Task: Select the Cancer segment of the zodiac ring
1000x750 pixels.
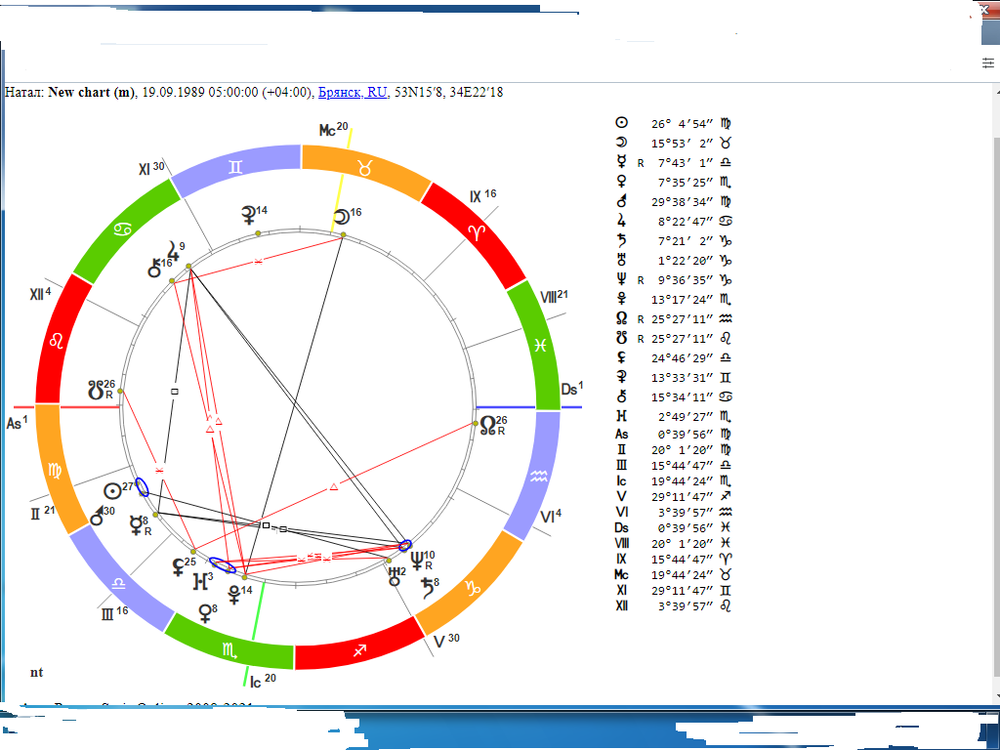Action: 123,230
